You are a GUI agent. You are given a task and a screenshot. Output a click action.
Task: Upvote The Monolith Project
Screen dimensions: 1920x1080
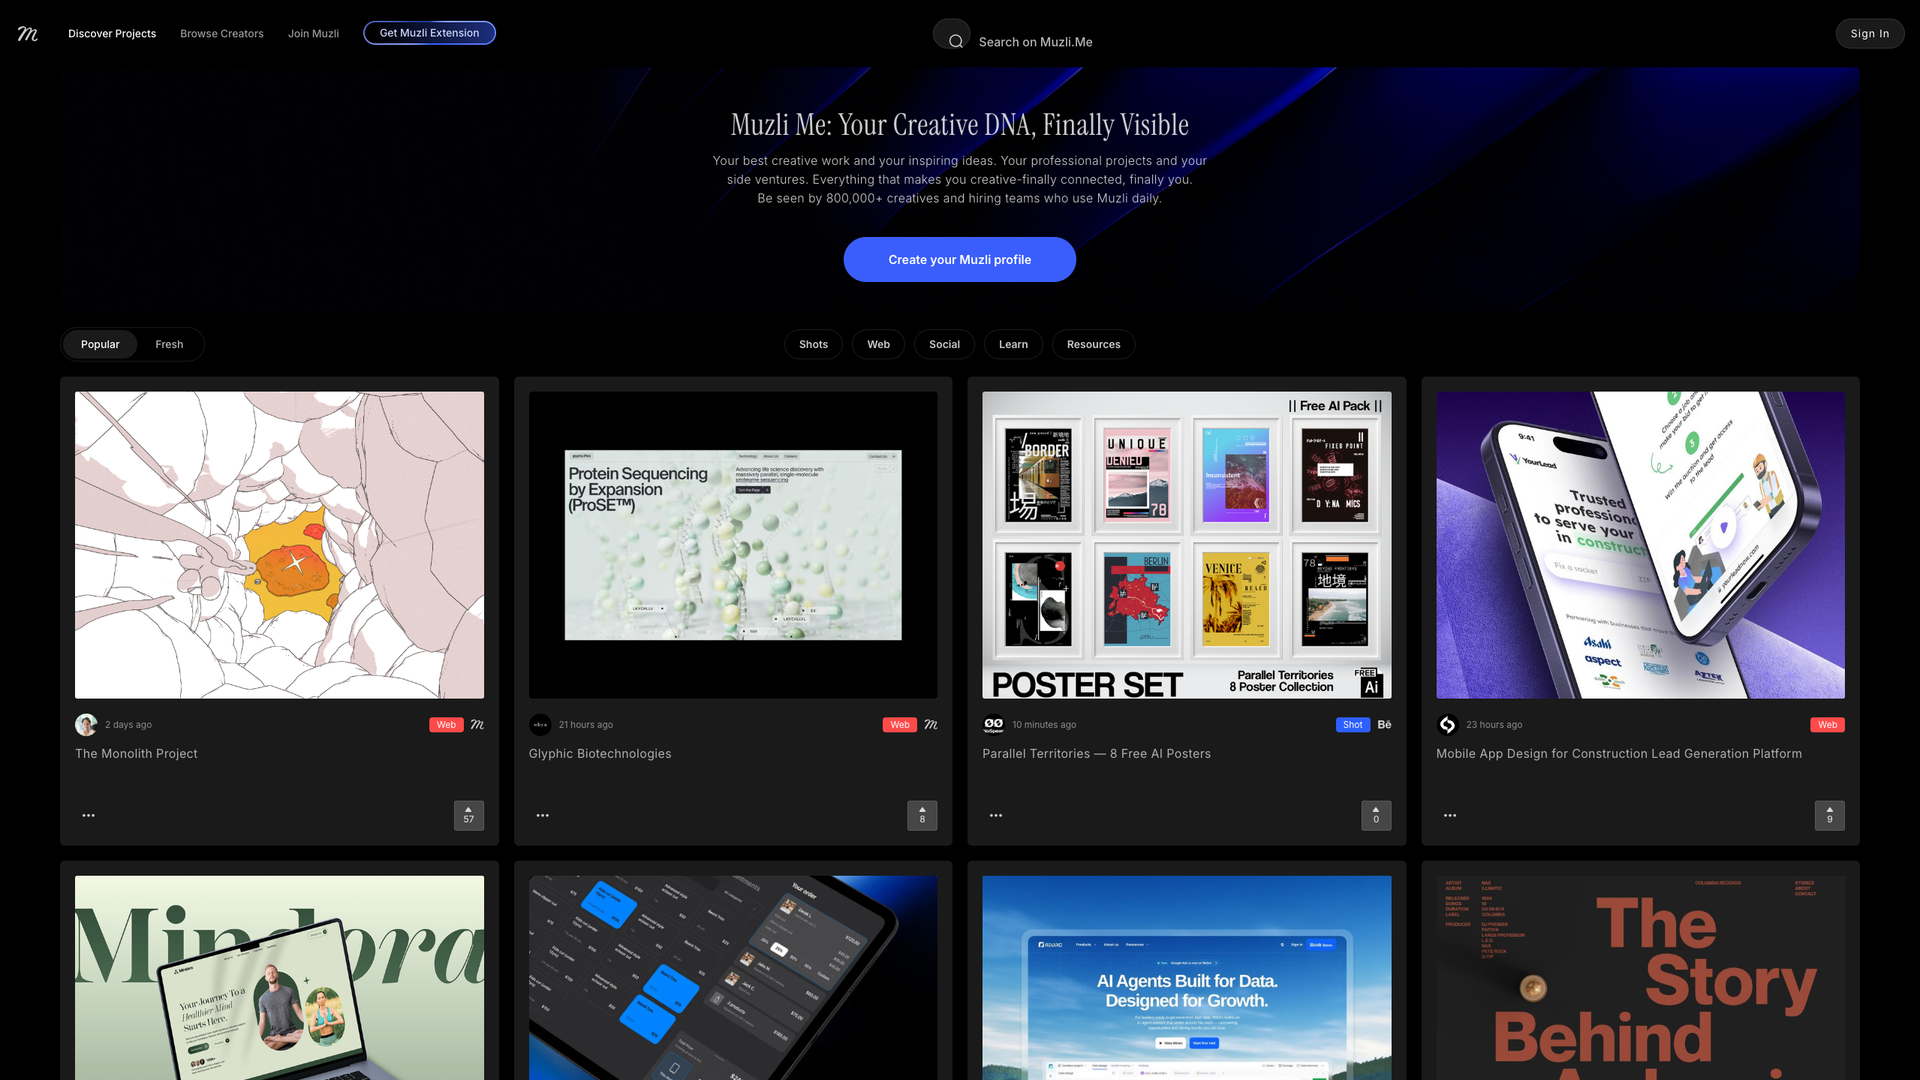pos(468,815)
